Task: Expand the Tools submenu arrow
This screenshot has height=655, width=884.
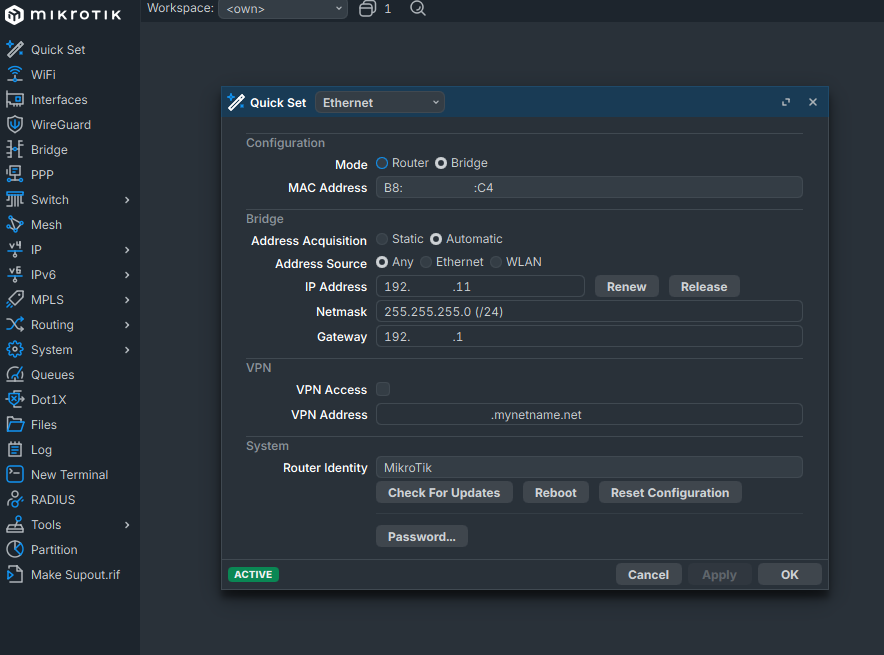Action: point(127,525)
